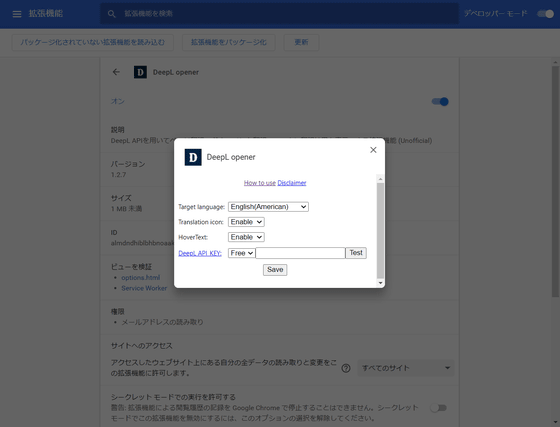This screenshot has height=427, width=560.
Task: Open the Target language dropdown
Action: [268, 207]
